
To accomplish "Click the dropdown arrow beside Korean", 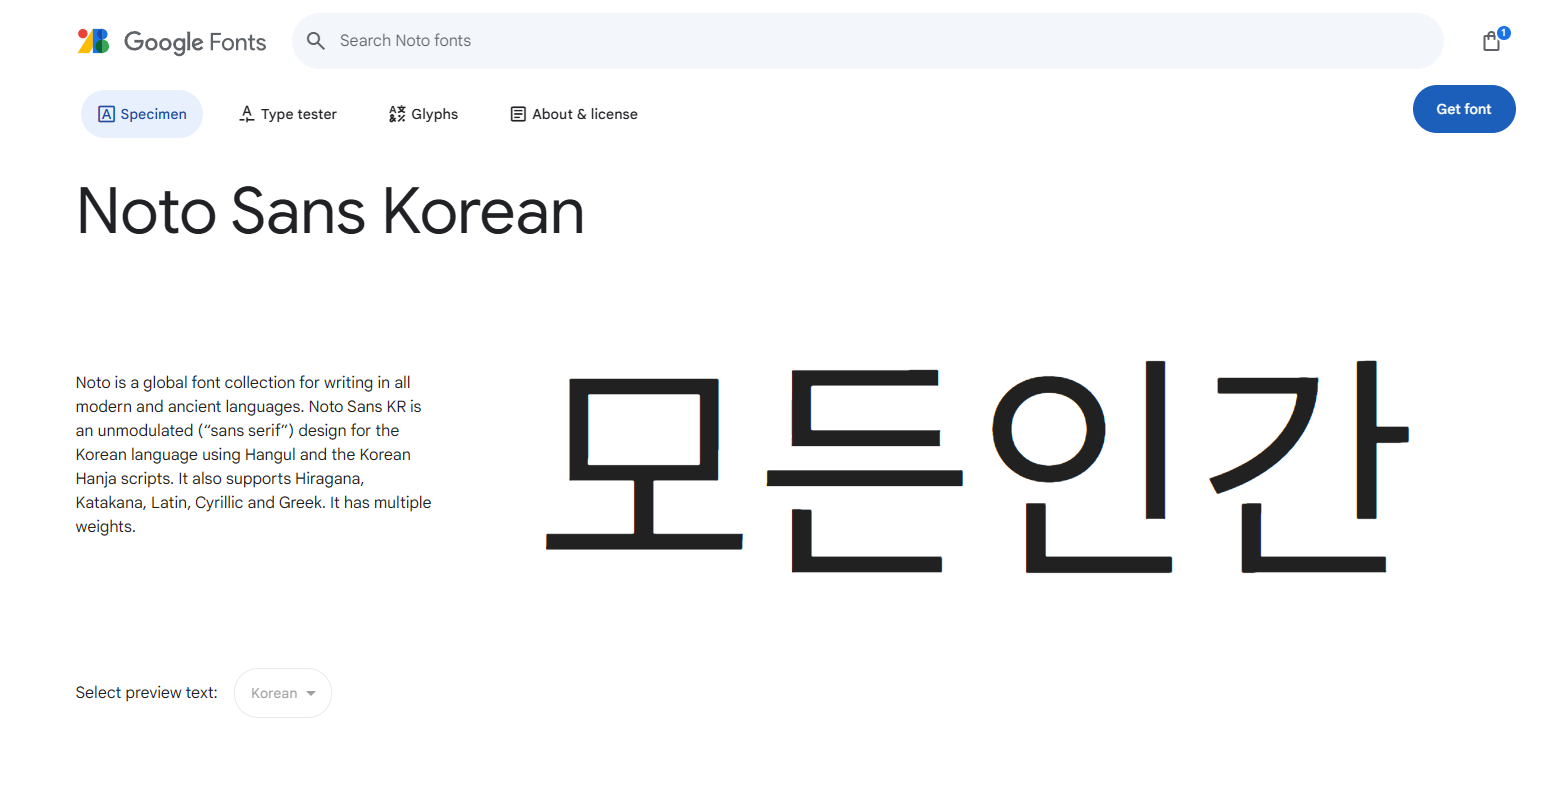I will pyautogui.click(x=311, y=694).
